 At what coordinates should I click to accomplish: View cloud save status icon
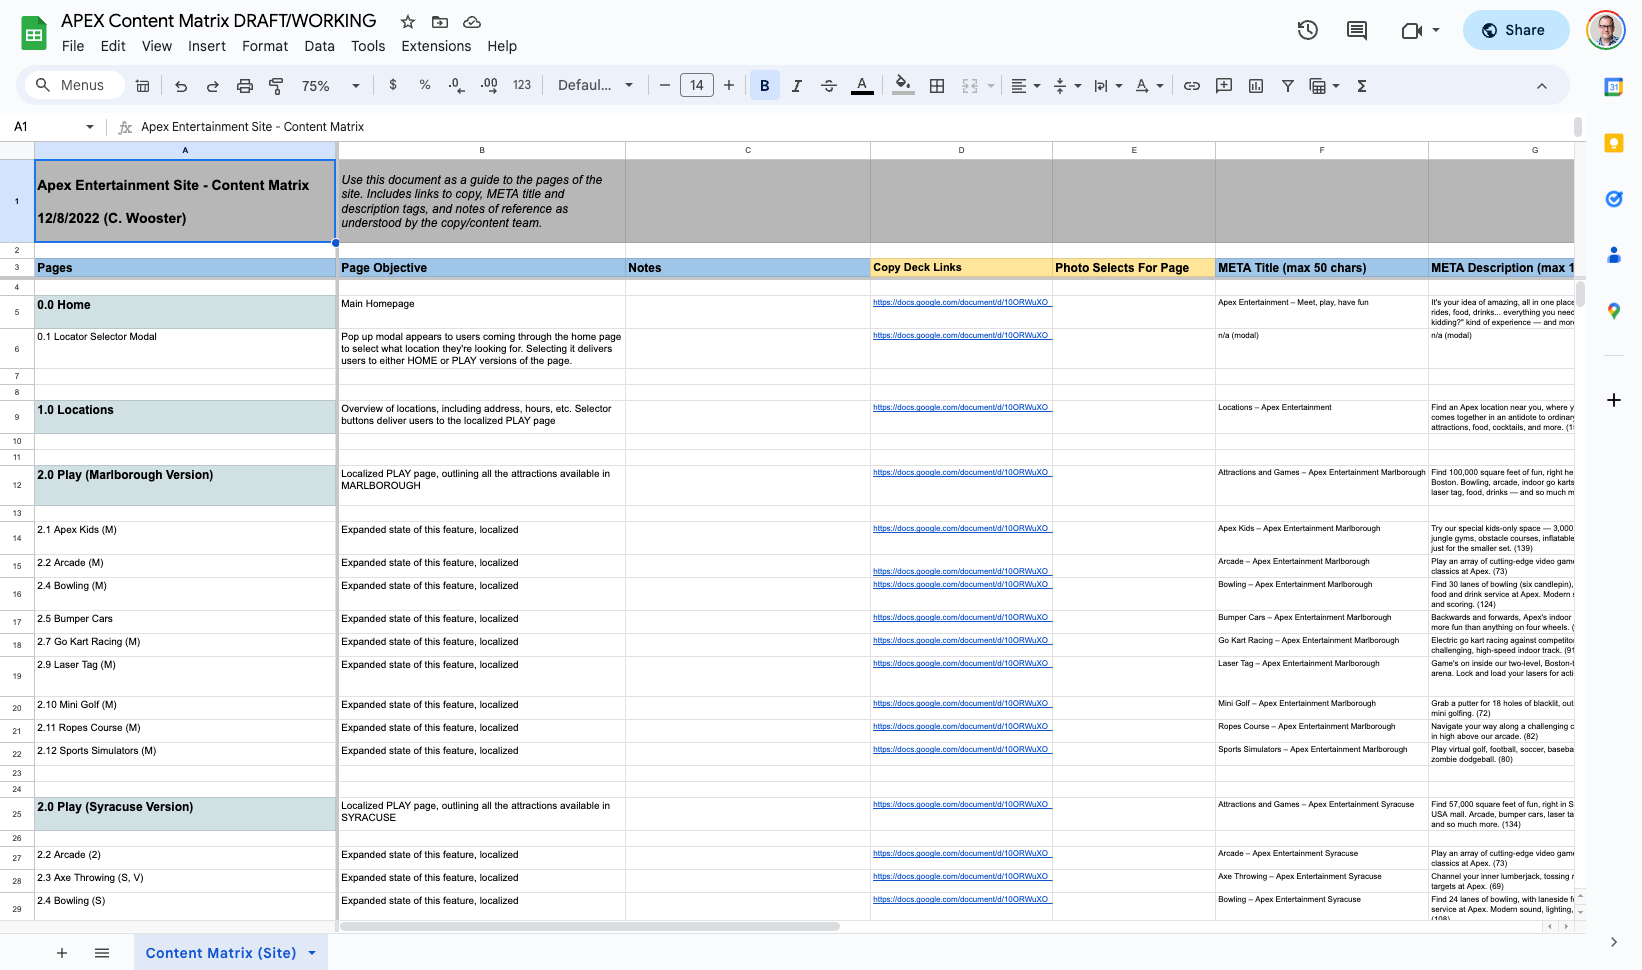point(472,22)
